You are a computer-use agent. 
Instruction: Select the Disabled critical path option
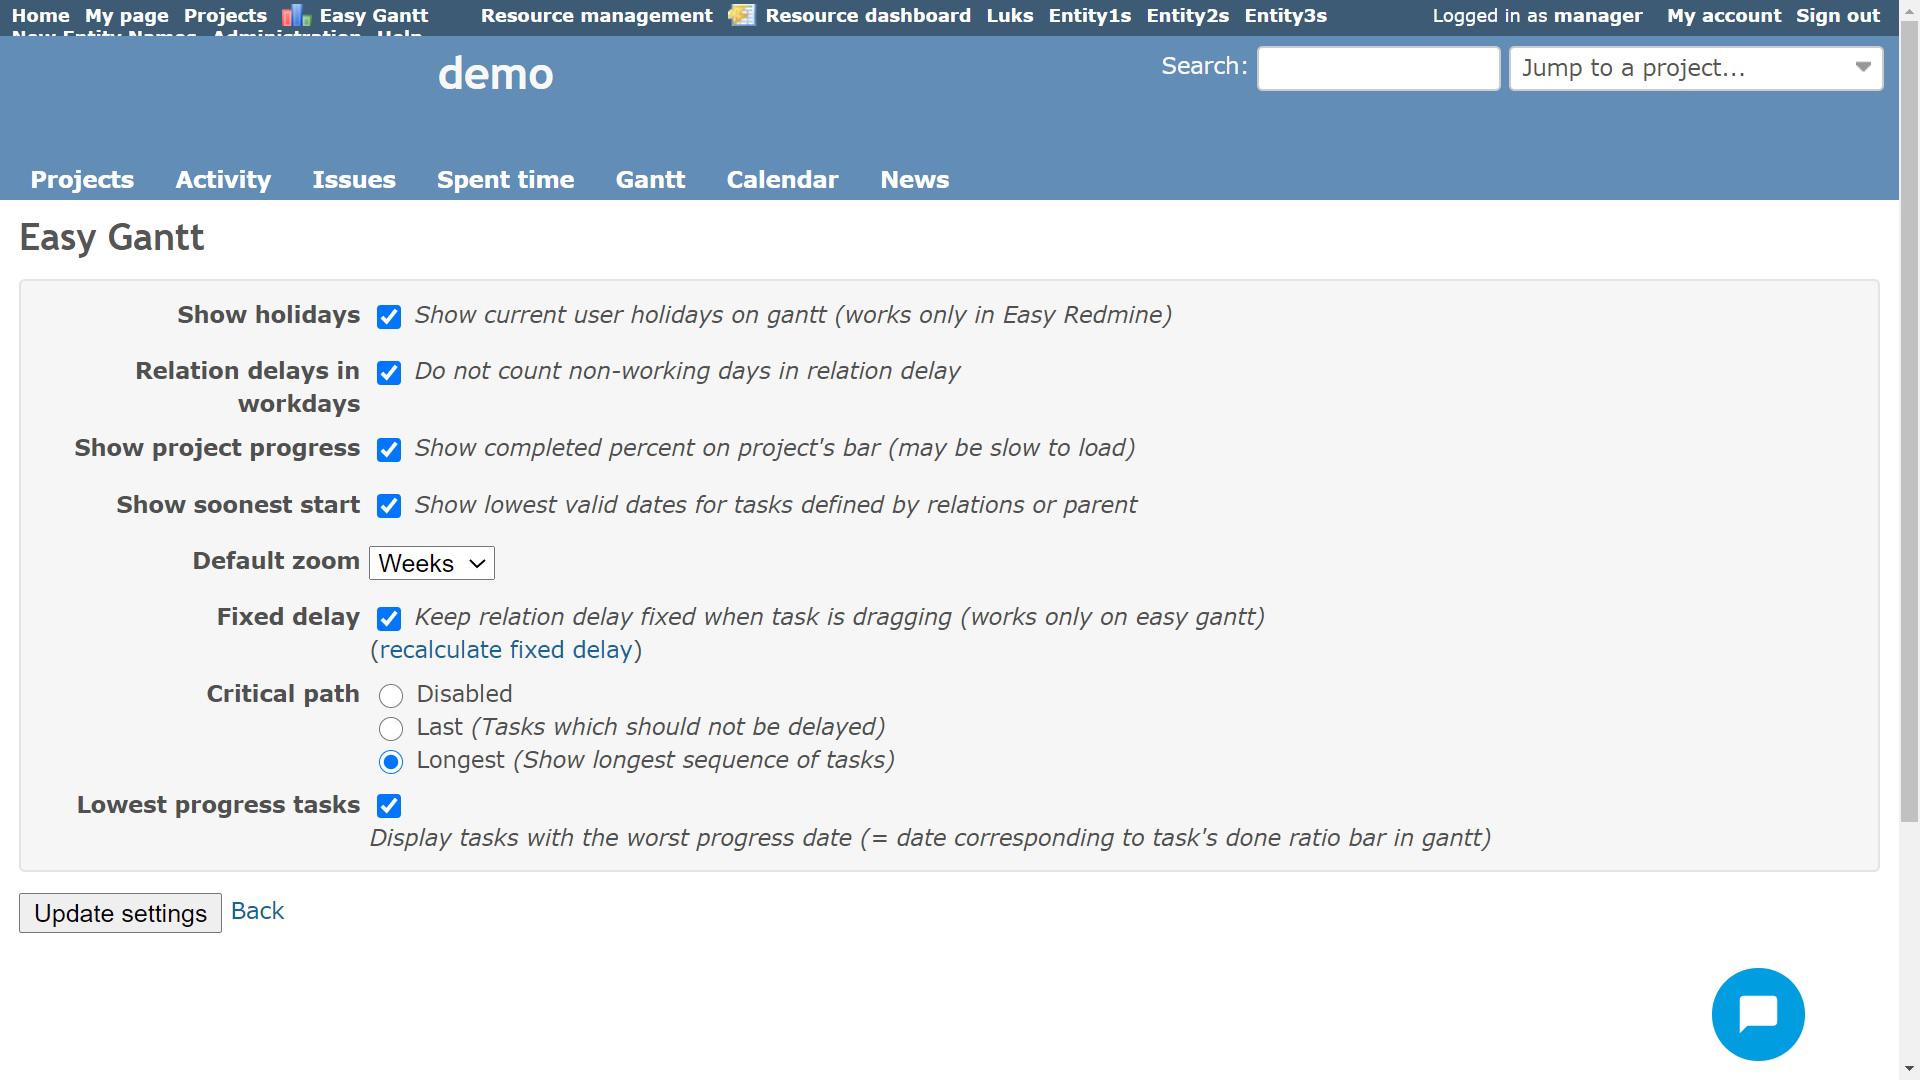click(391, 696)
